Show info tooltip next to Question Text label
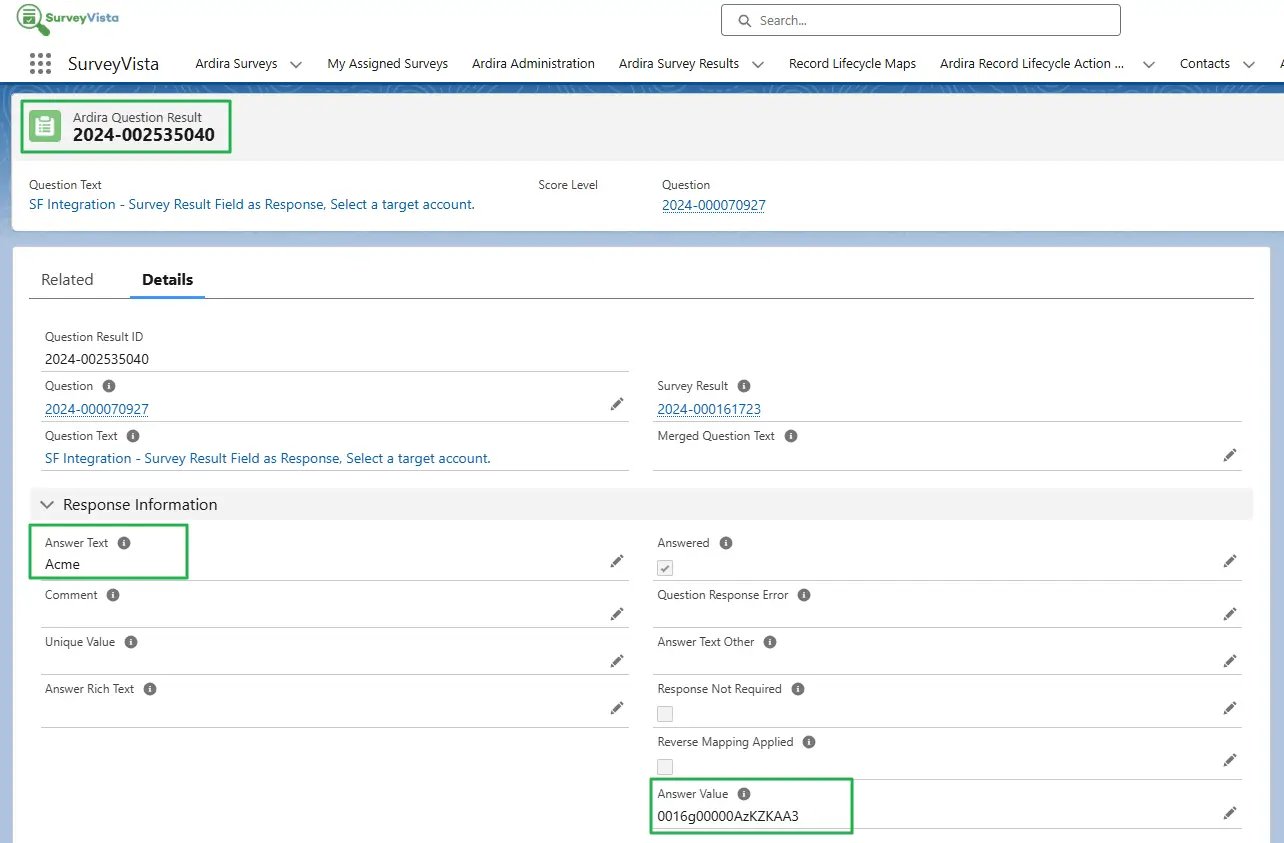 133,436
